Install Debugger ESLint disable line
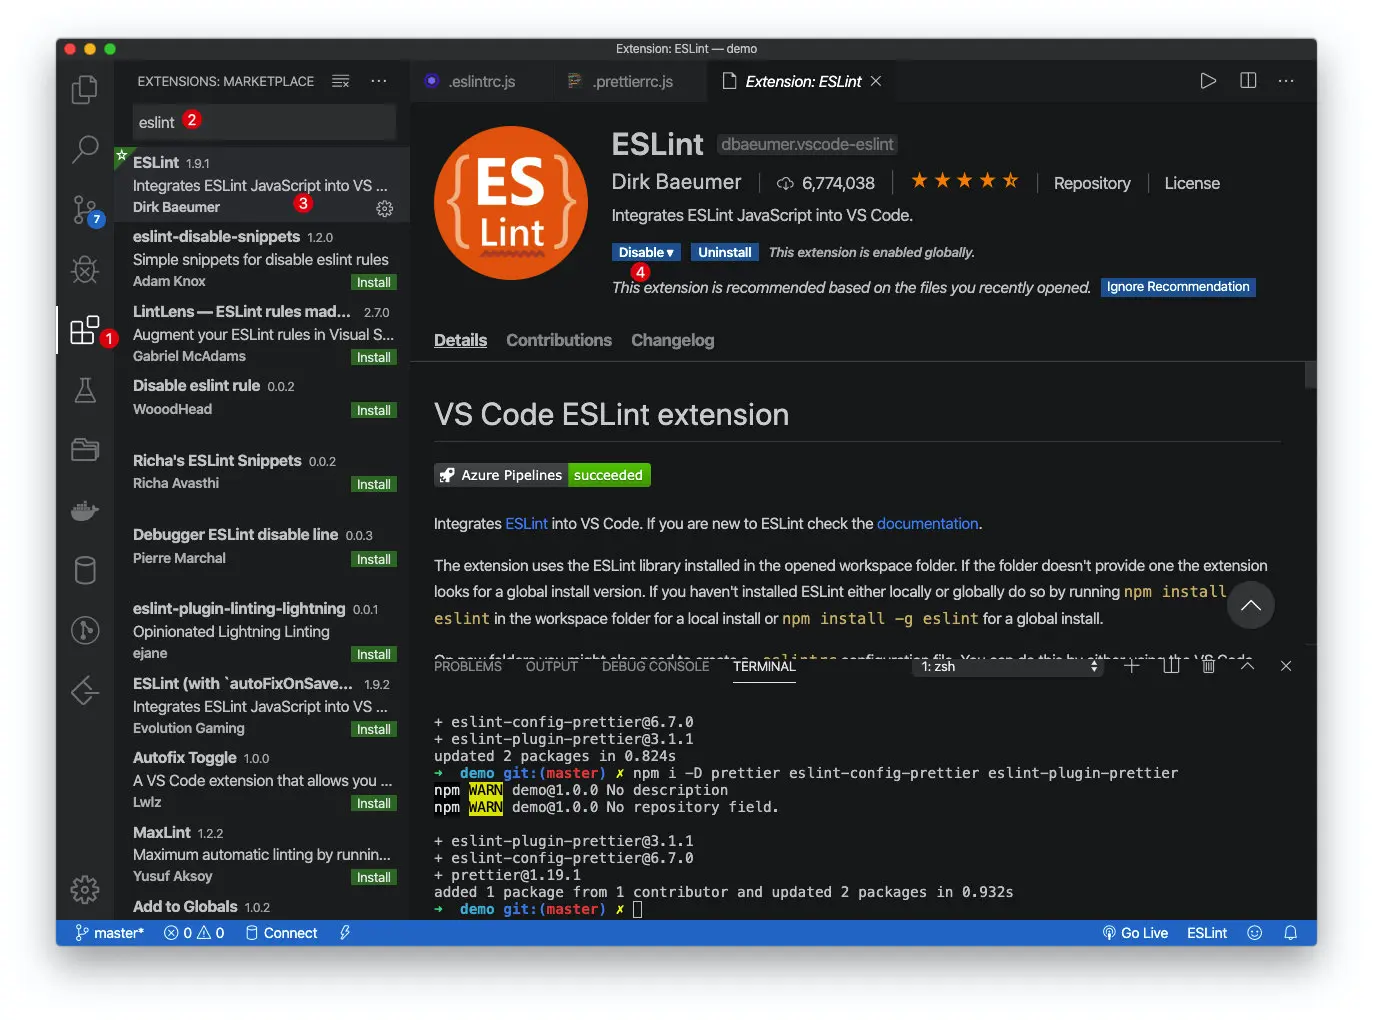1373x1020 pixels. 374,560
